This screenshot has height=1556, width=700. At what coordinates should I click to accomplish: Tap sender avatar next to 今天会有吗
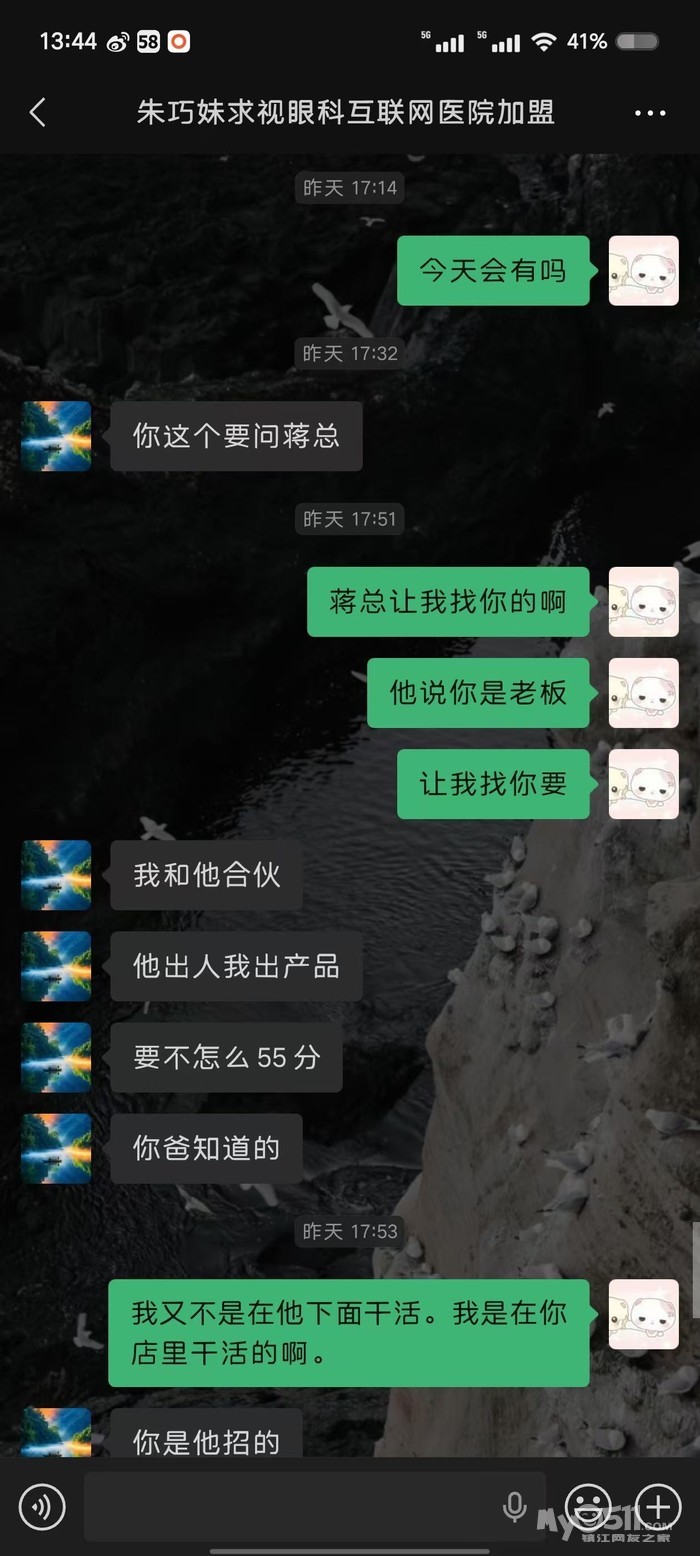point(644,271)
